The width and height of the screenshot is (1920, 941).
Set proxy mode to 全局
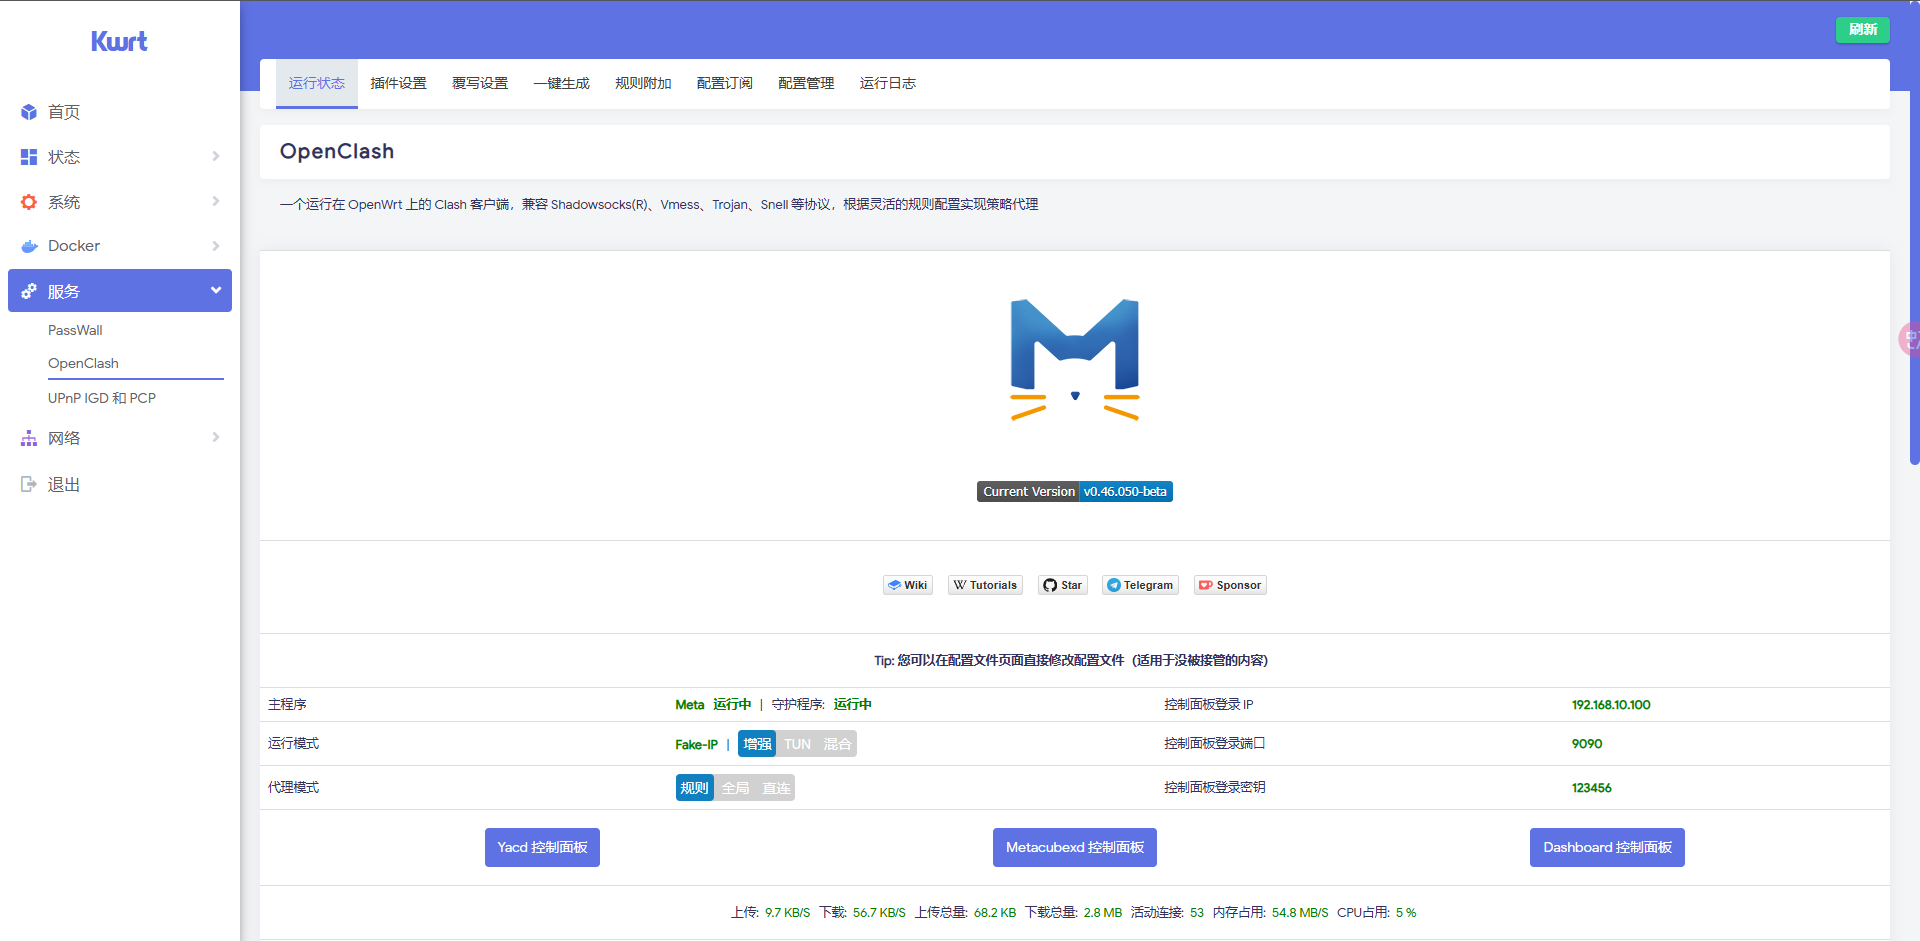(735, 788)
